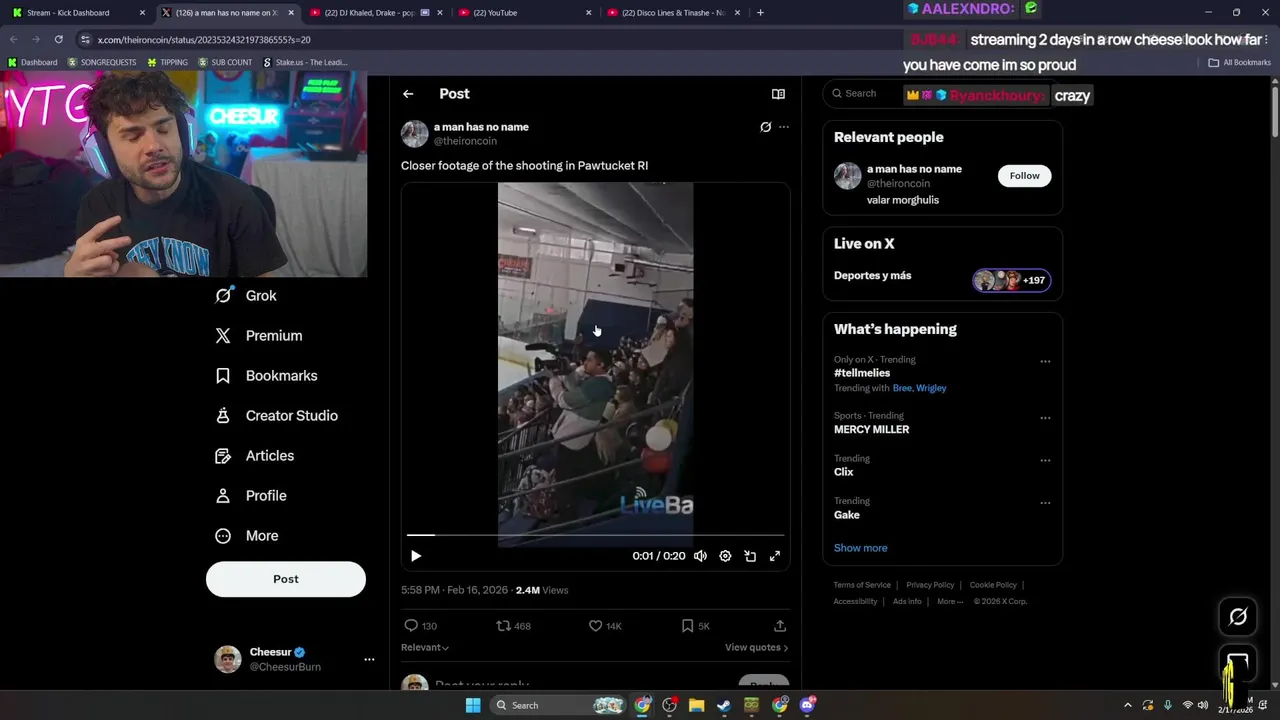This screenshot has width=1280, height=720.
Task: Open the Stake.us bookmark
Action: (x=305, y=62)
